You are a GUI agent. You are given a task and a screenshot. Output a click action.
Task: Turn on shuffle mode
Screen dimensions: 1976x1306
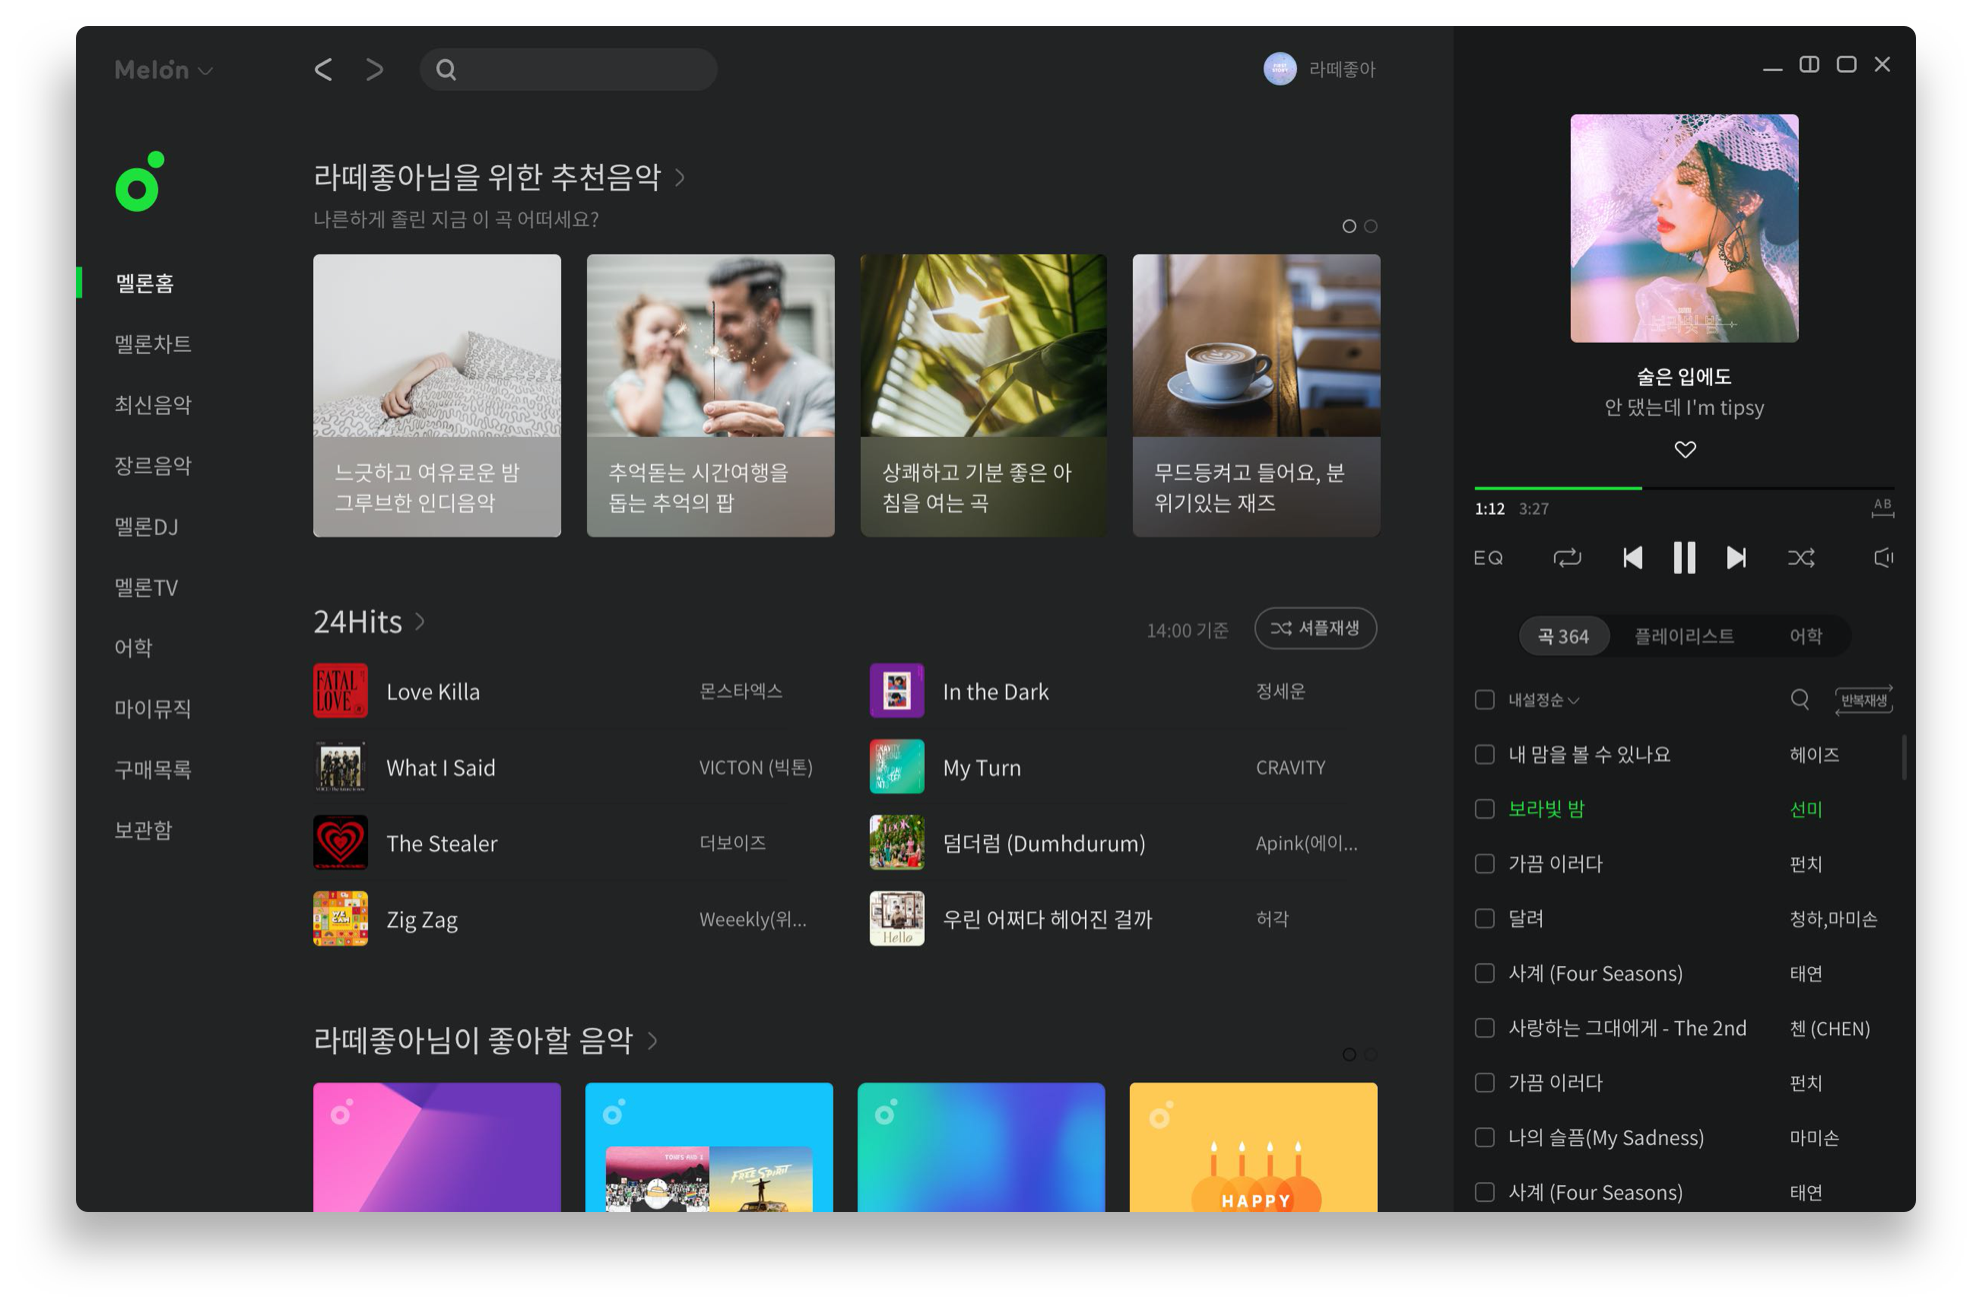(x=1801, y=557)
